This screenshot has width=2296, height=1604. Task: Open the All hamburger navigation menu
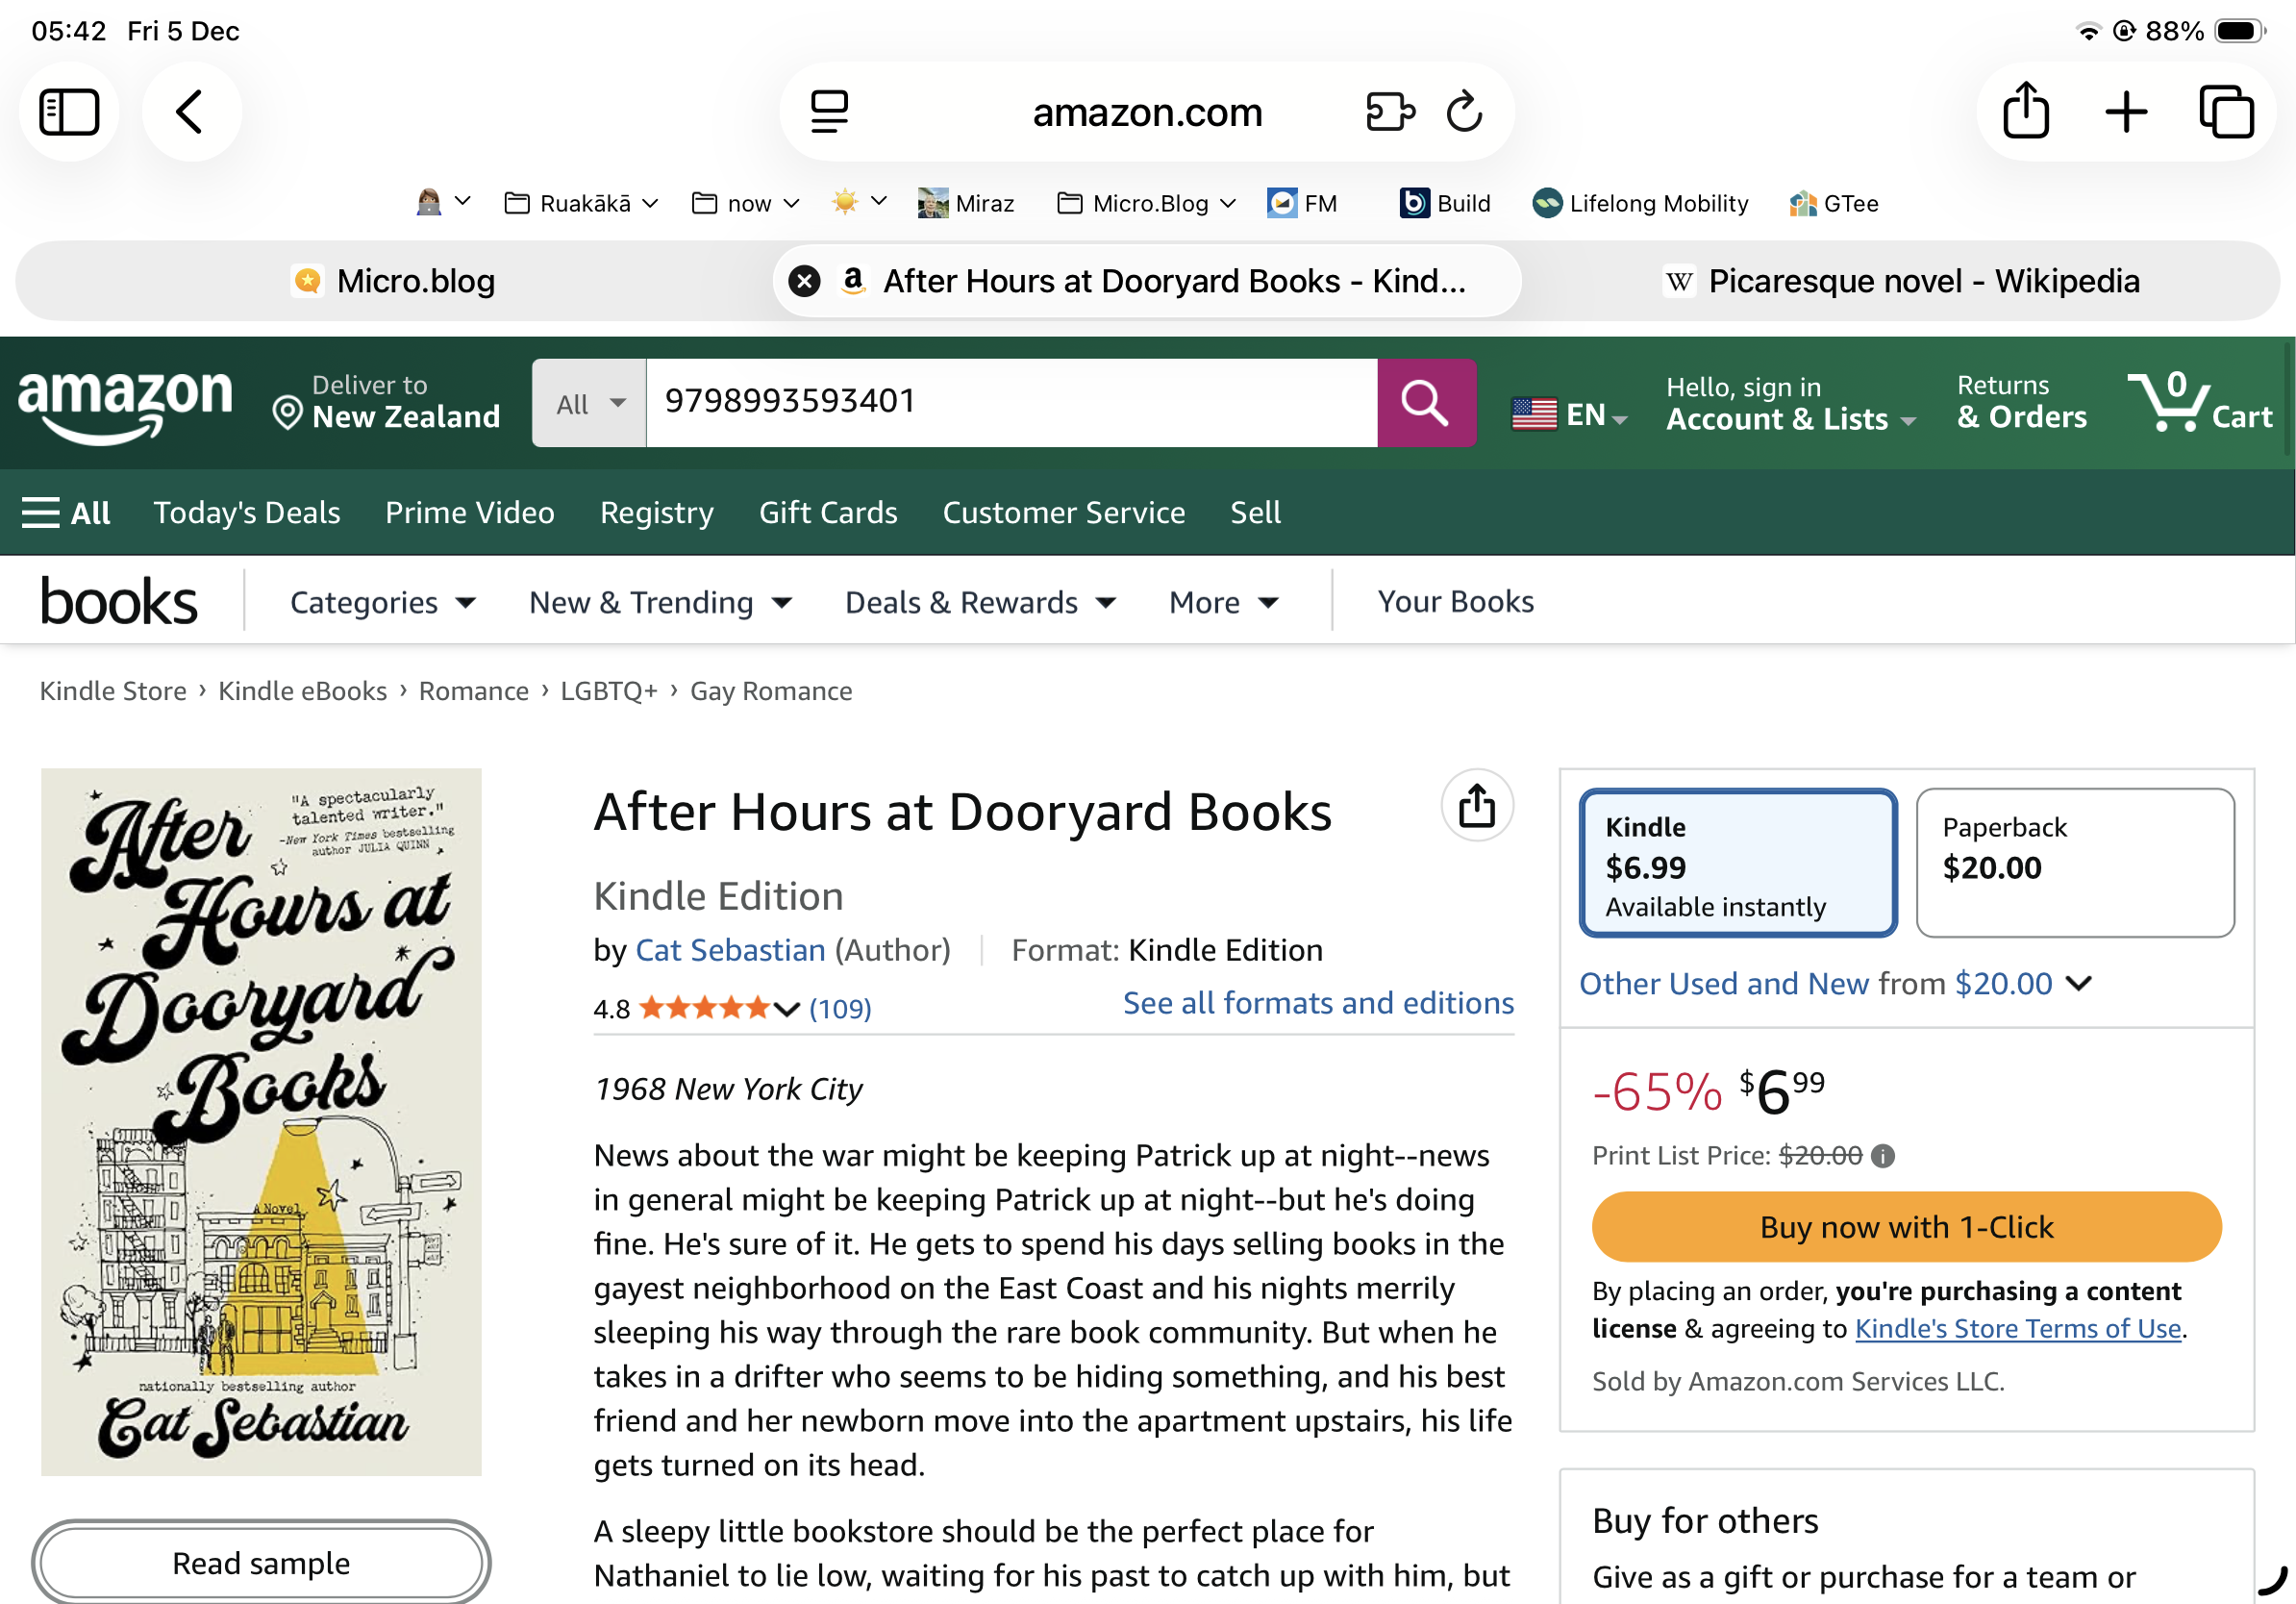[x=66, y=512]
